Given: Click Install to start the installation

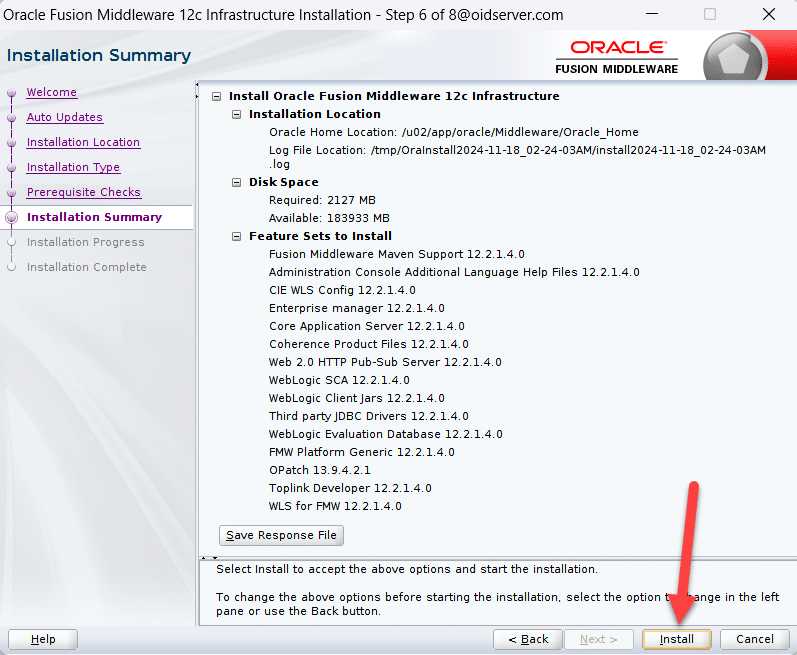Looking at the screenshot, I should point(676,639).
